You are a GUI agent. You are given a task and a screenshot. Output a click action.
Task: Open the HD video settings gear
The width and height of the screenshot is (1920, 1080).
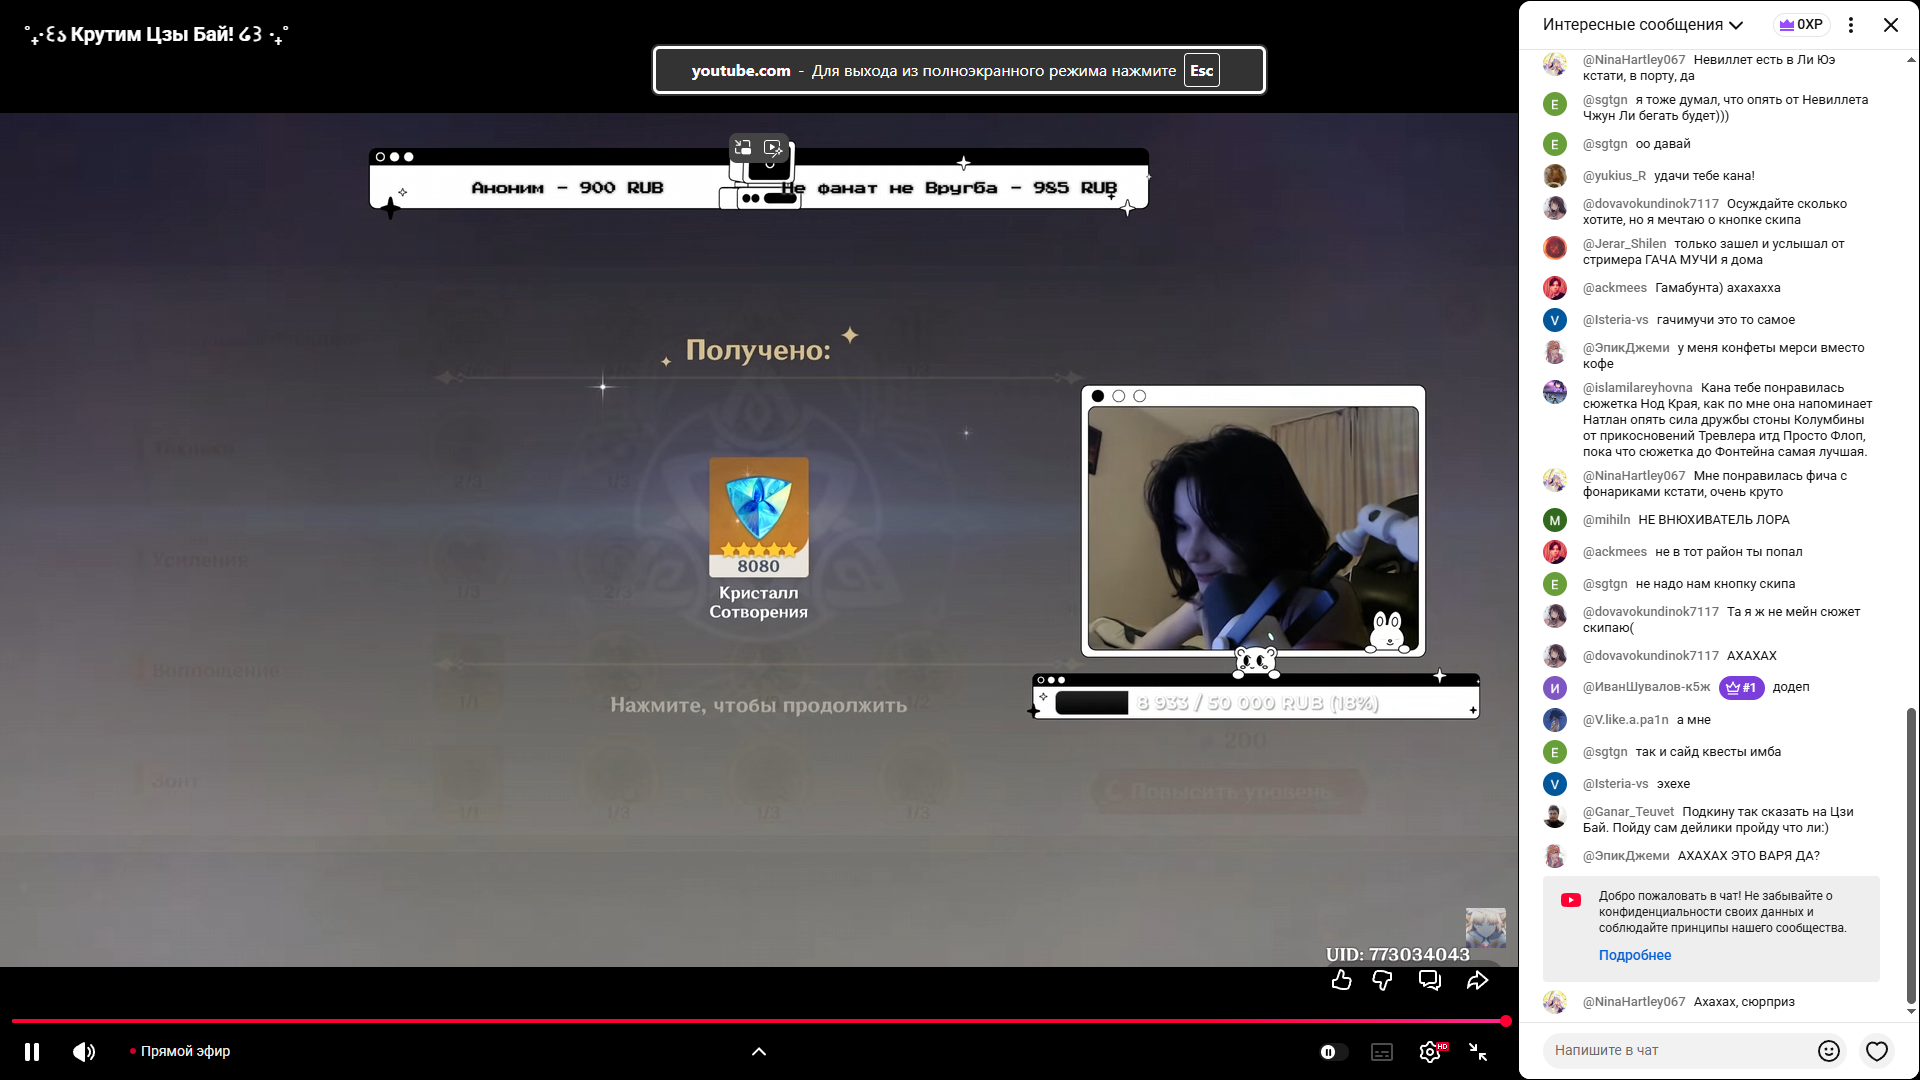pos(1430,1052)
